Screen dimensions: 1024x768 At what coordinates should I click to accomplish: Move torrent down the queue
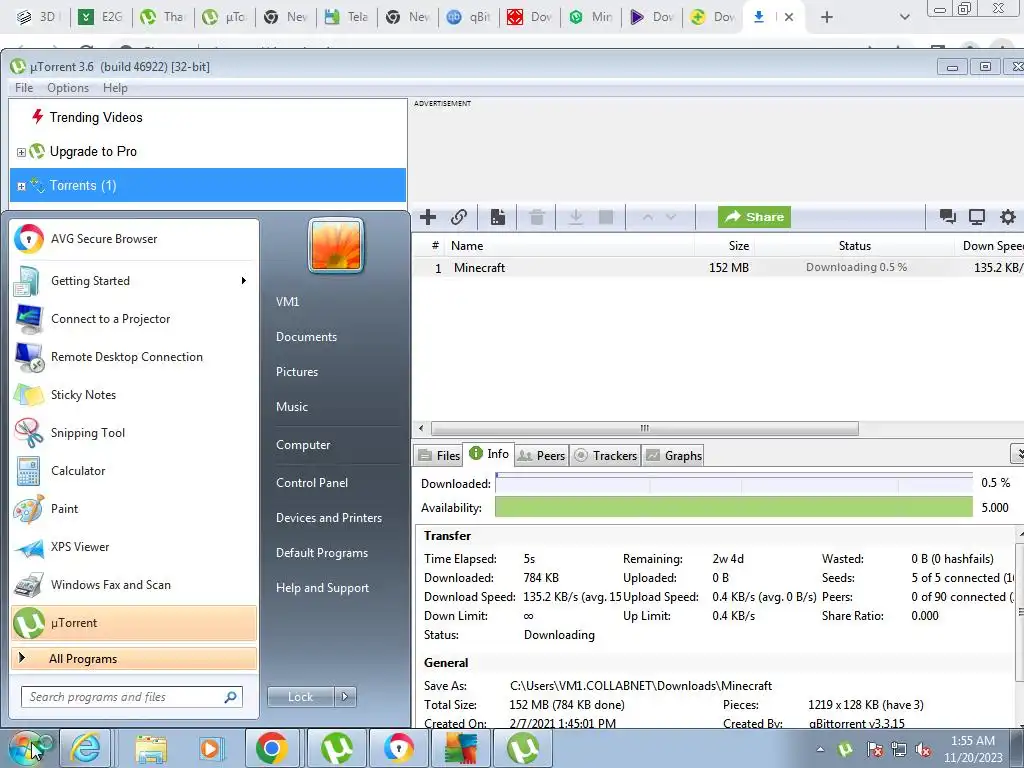[671, 217]
